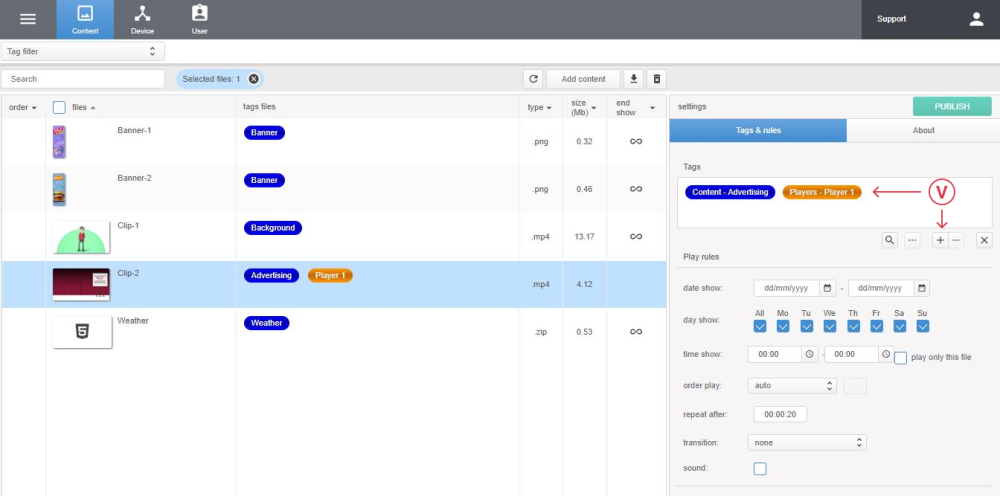Click the download files icon
This screenshot has width=1000, height=496.
tap(633, 79)
